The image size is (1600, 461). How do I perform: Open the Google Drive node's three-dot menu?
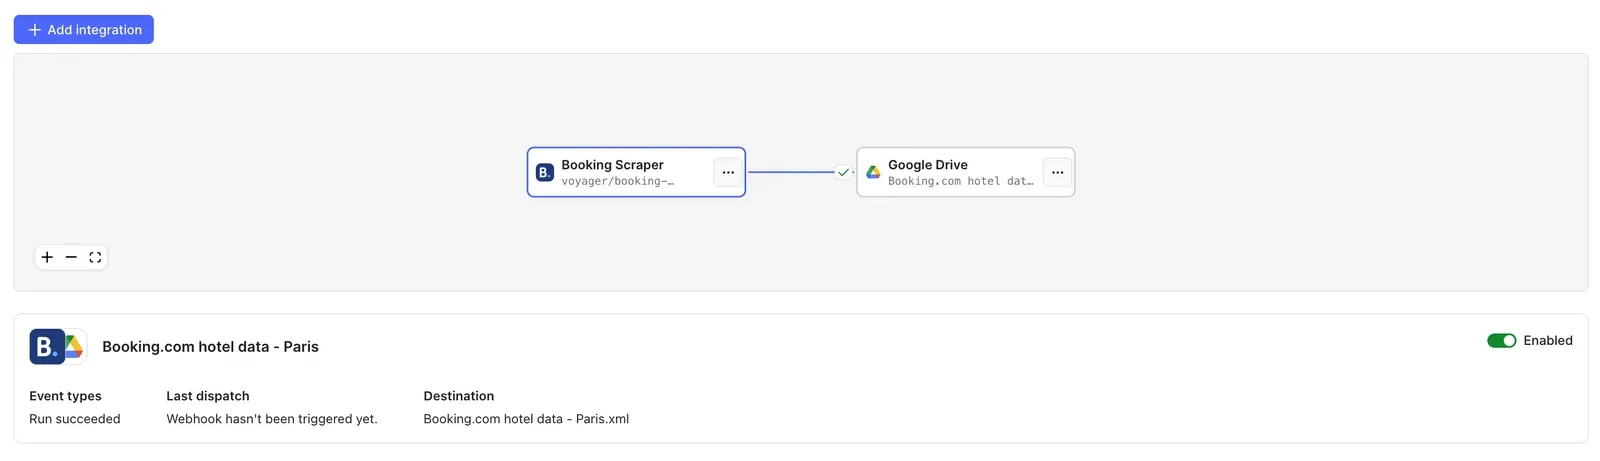[x=1057, y=172]
